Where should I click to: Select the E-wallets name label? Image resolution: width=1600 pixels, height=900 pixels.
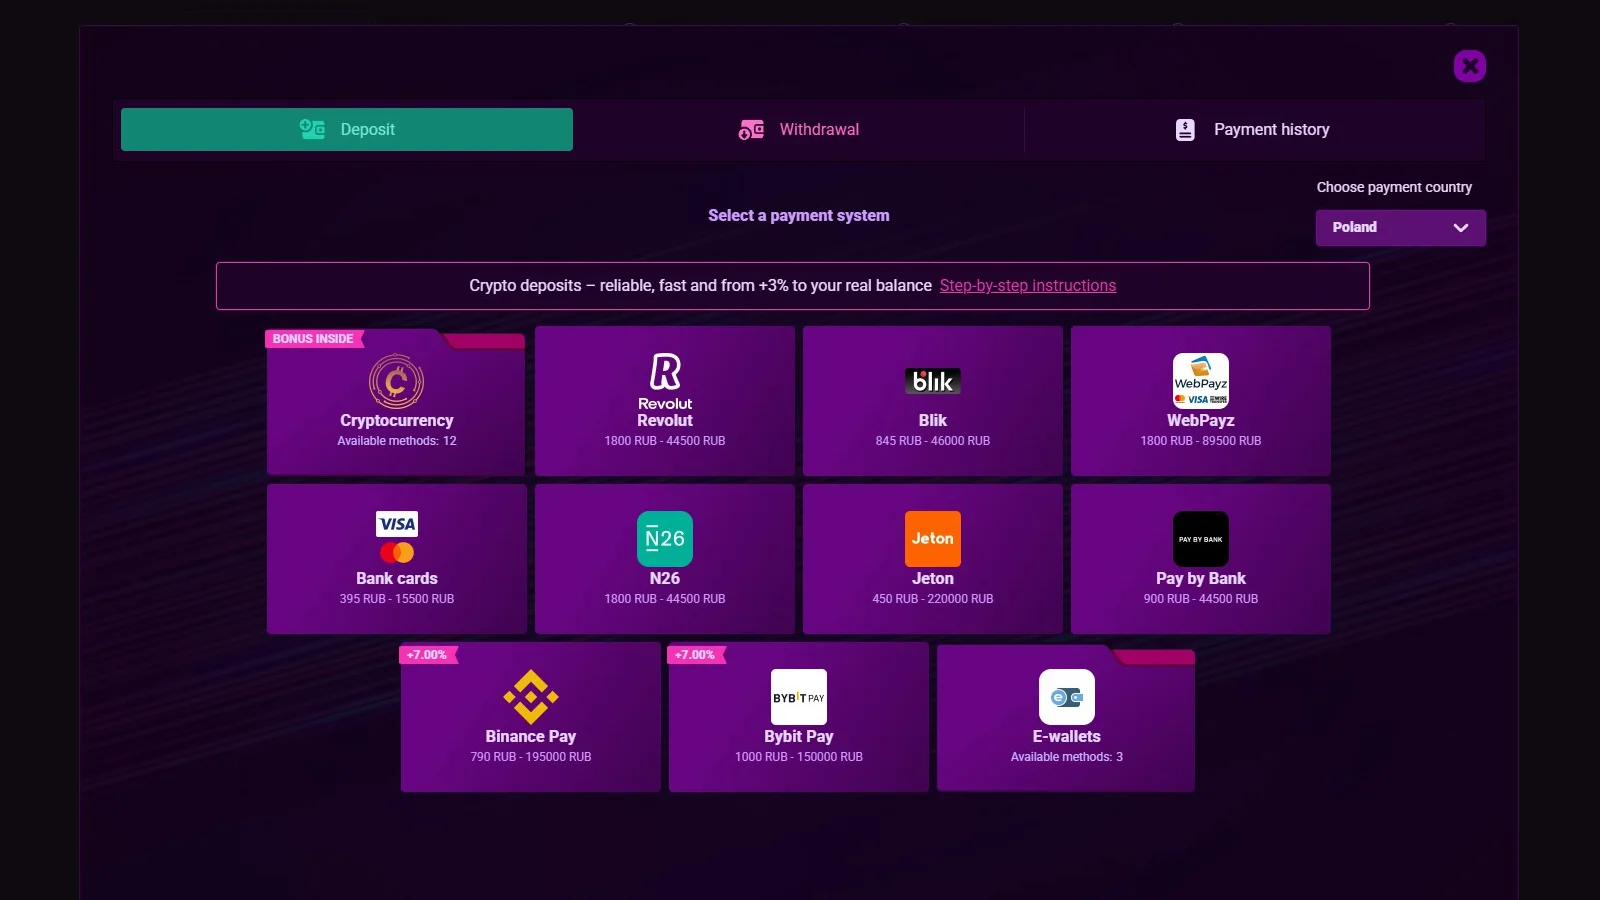click(x=1067, y=737)
